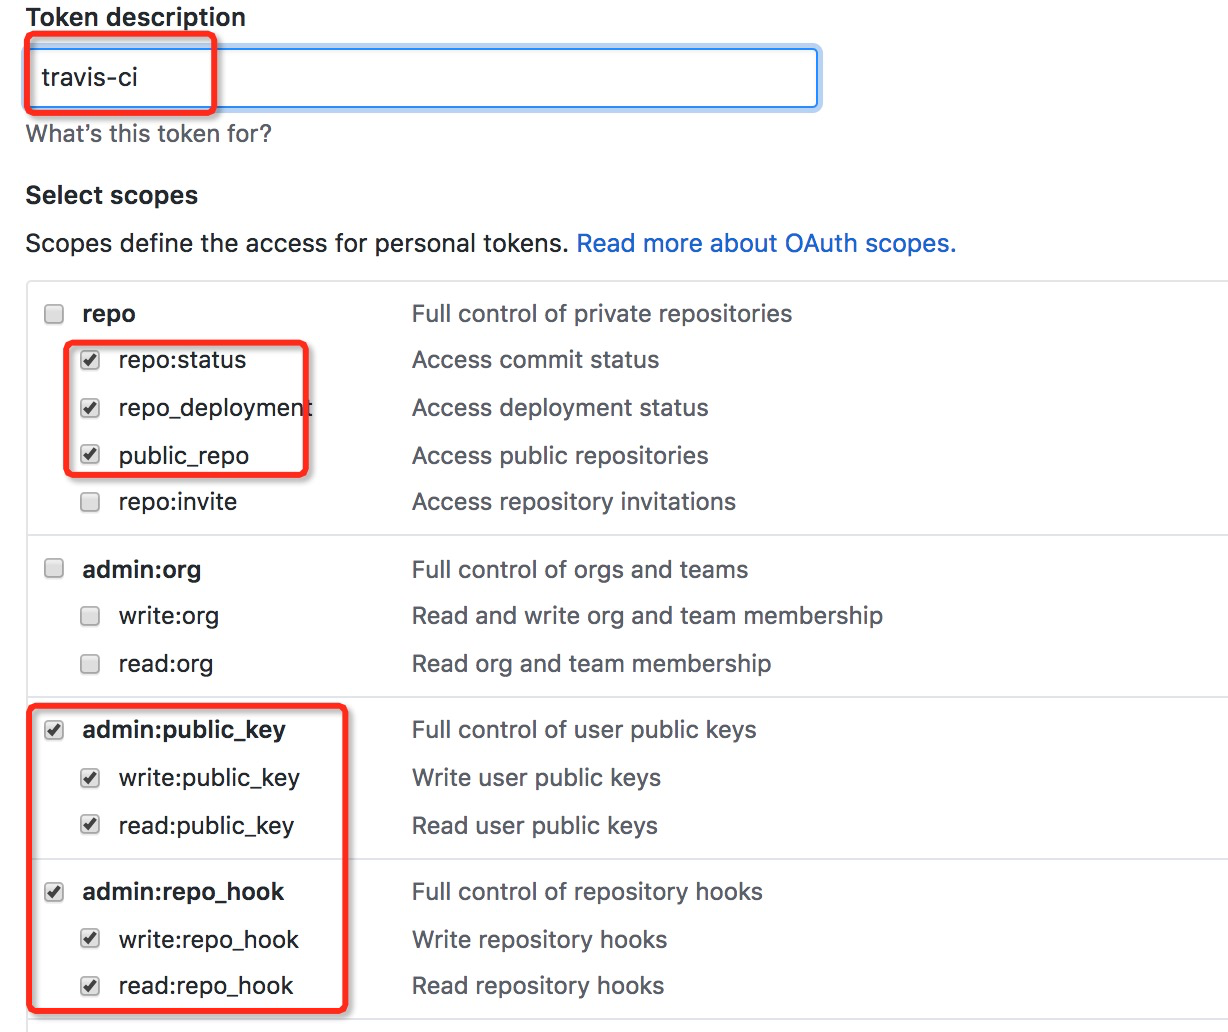Click the 'Full control of orgs and teams' text

click(580, 570)
